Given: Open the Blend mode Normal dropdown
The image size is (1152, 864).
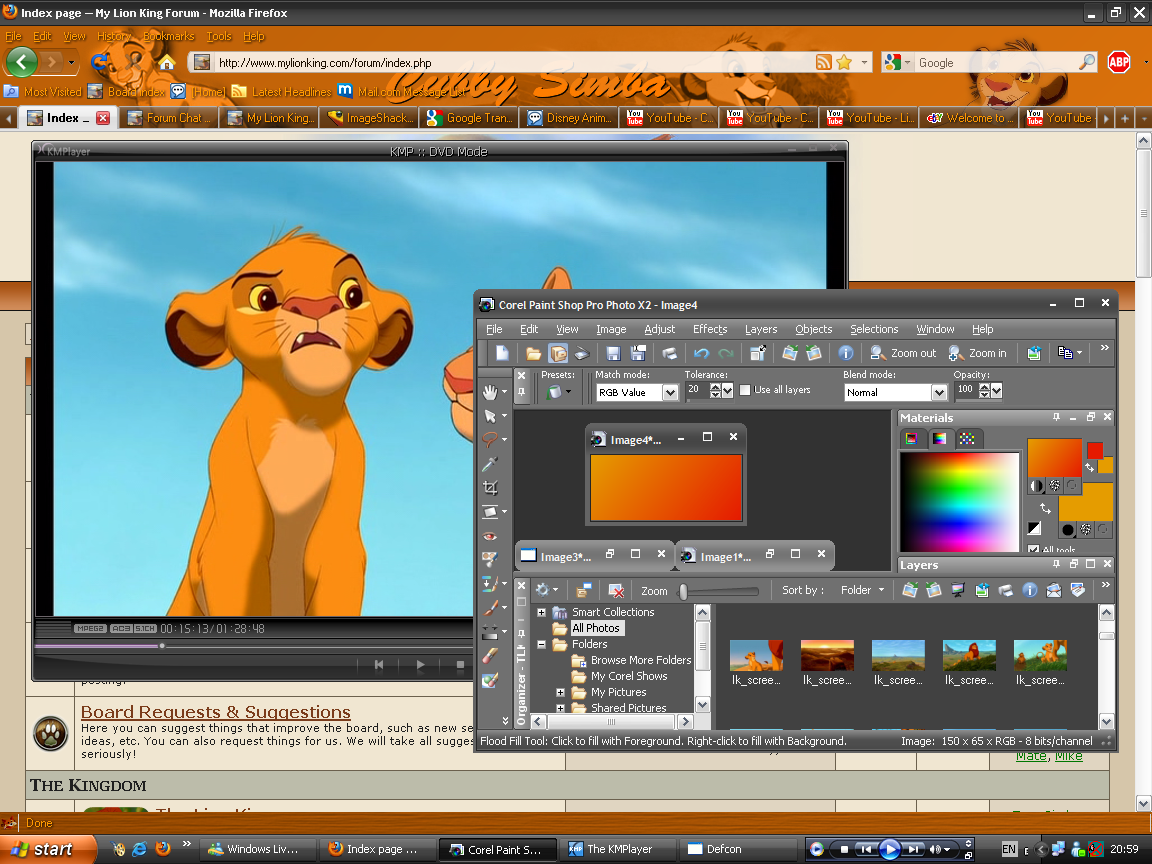Looking at the screenshot, I should [938, 393].
